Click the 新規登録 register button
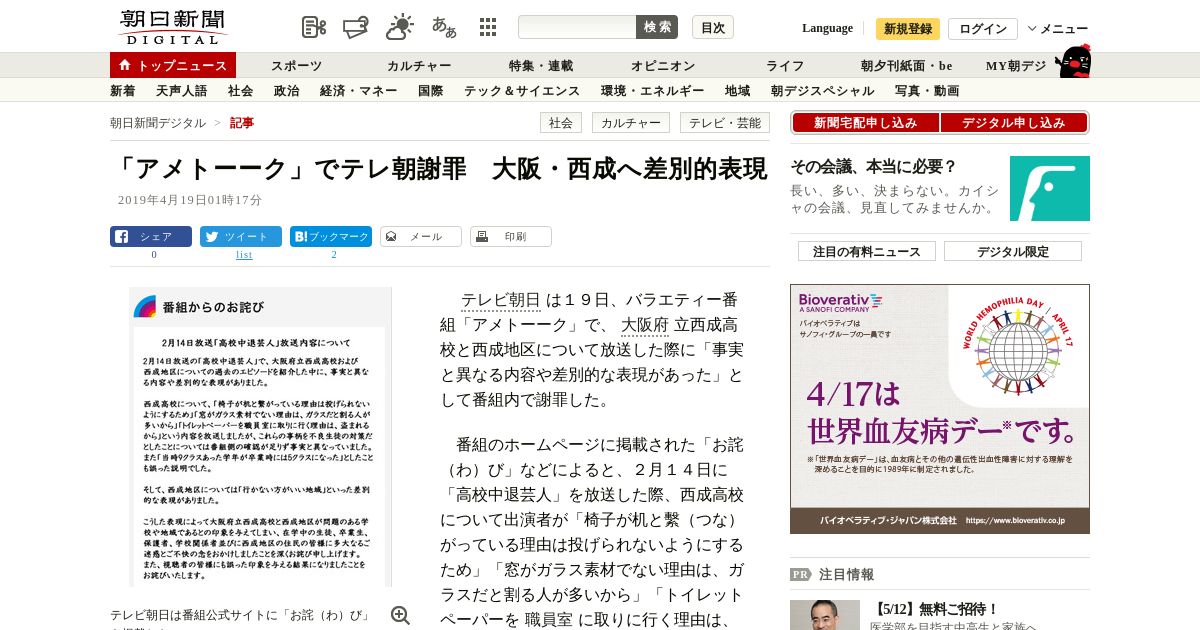 908,29
